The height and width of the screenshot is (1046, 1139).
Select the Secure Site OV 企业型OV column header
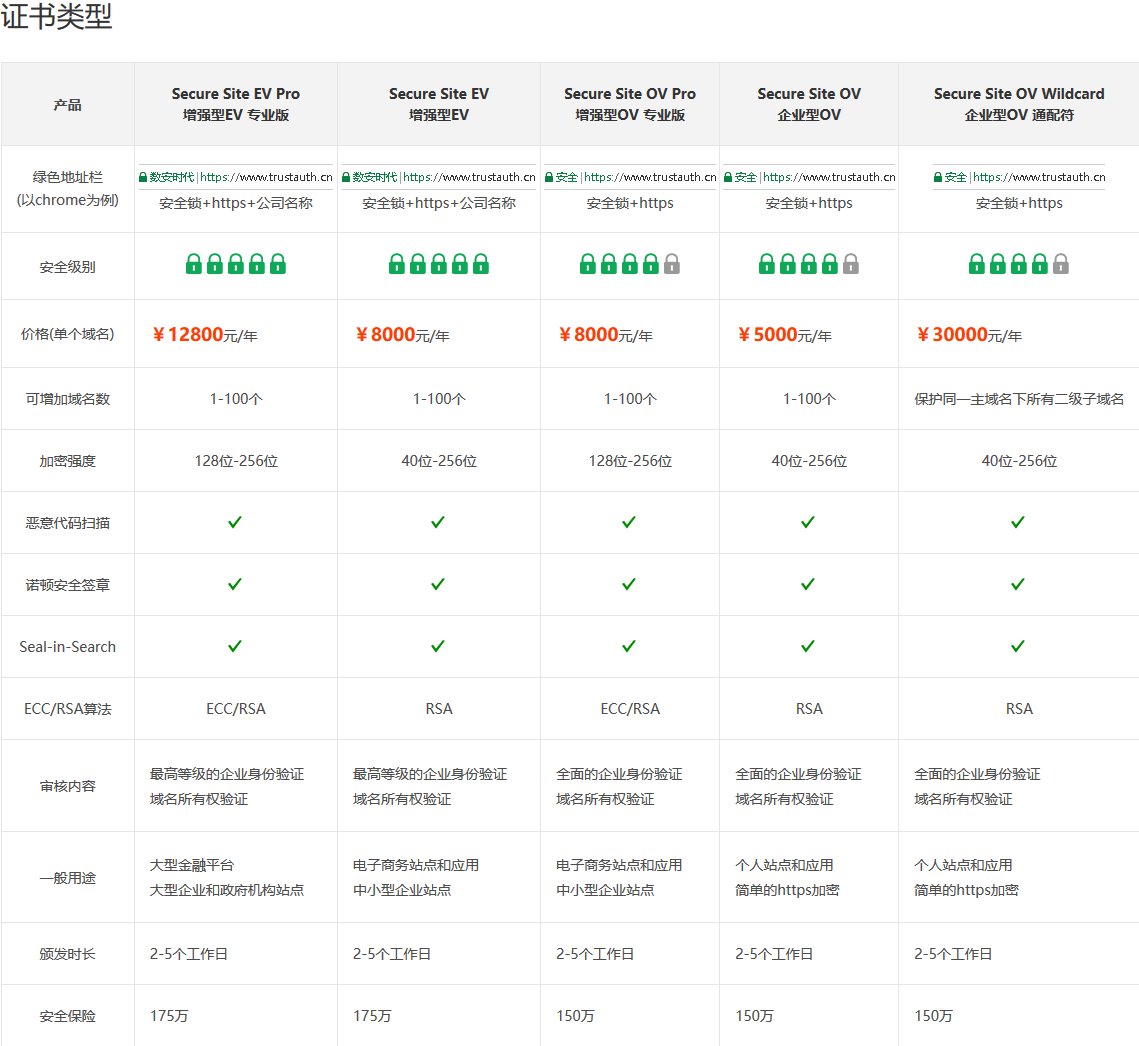pos(808,104)
